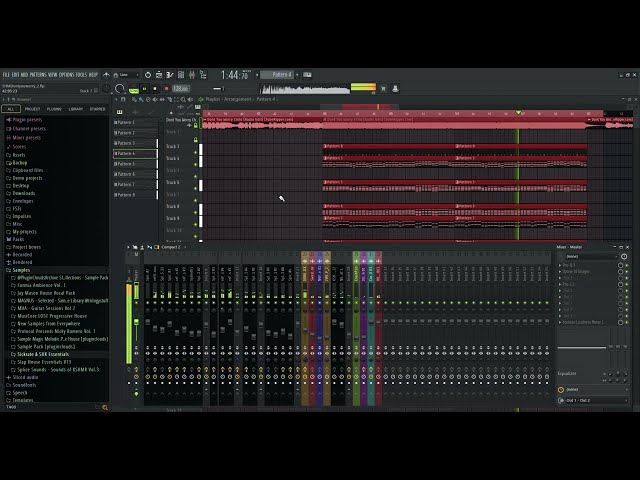Click the metronome icon in the main toolbar
Screen dimensions: 640x480
148,75
